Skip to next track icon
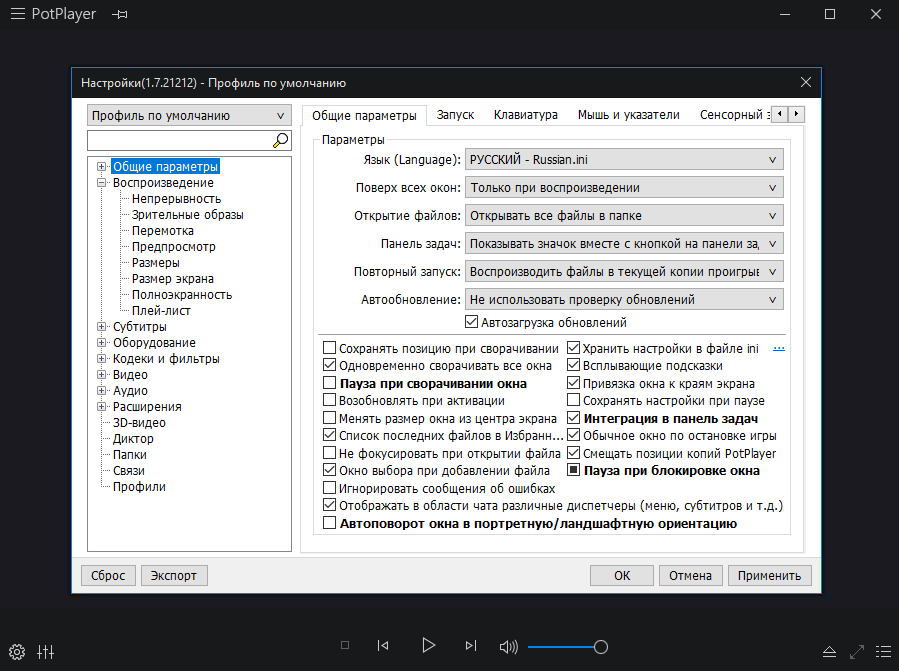 (471, 646)
